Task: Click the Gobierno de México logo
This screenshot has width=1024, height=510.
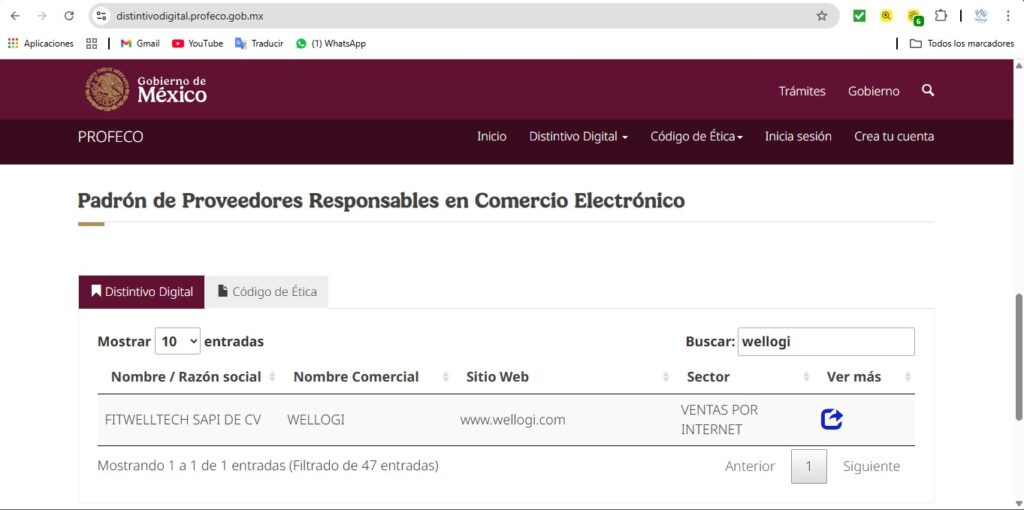Action: (x=146, y=90)
